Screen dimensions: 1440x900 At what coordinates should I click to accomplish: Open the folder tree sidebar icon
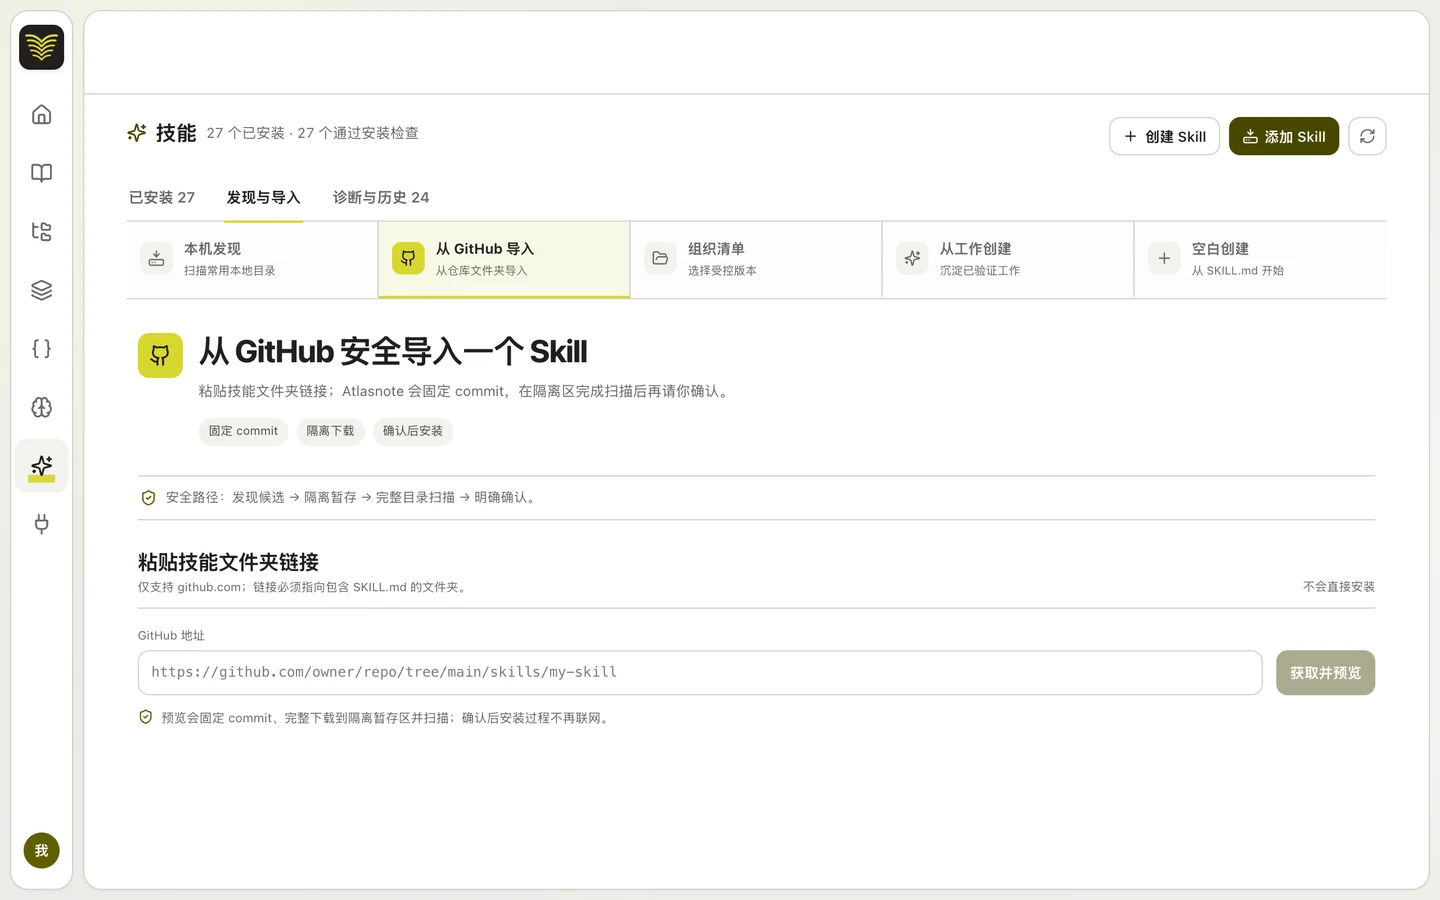click(x=41, y=232)
